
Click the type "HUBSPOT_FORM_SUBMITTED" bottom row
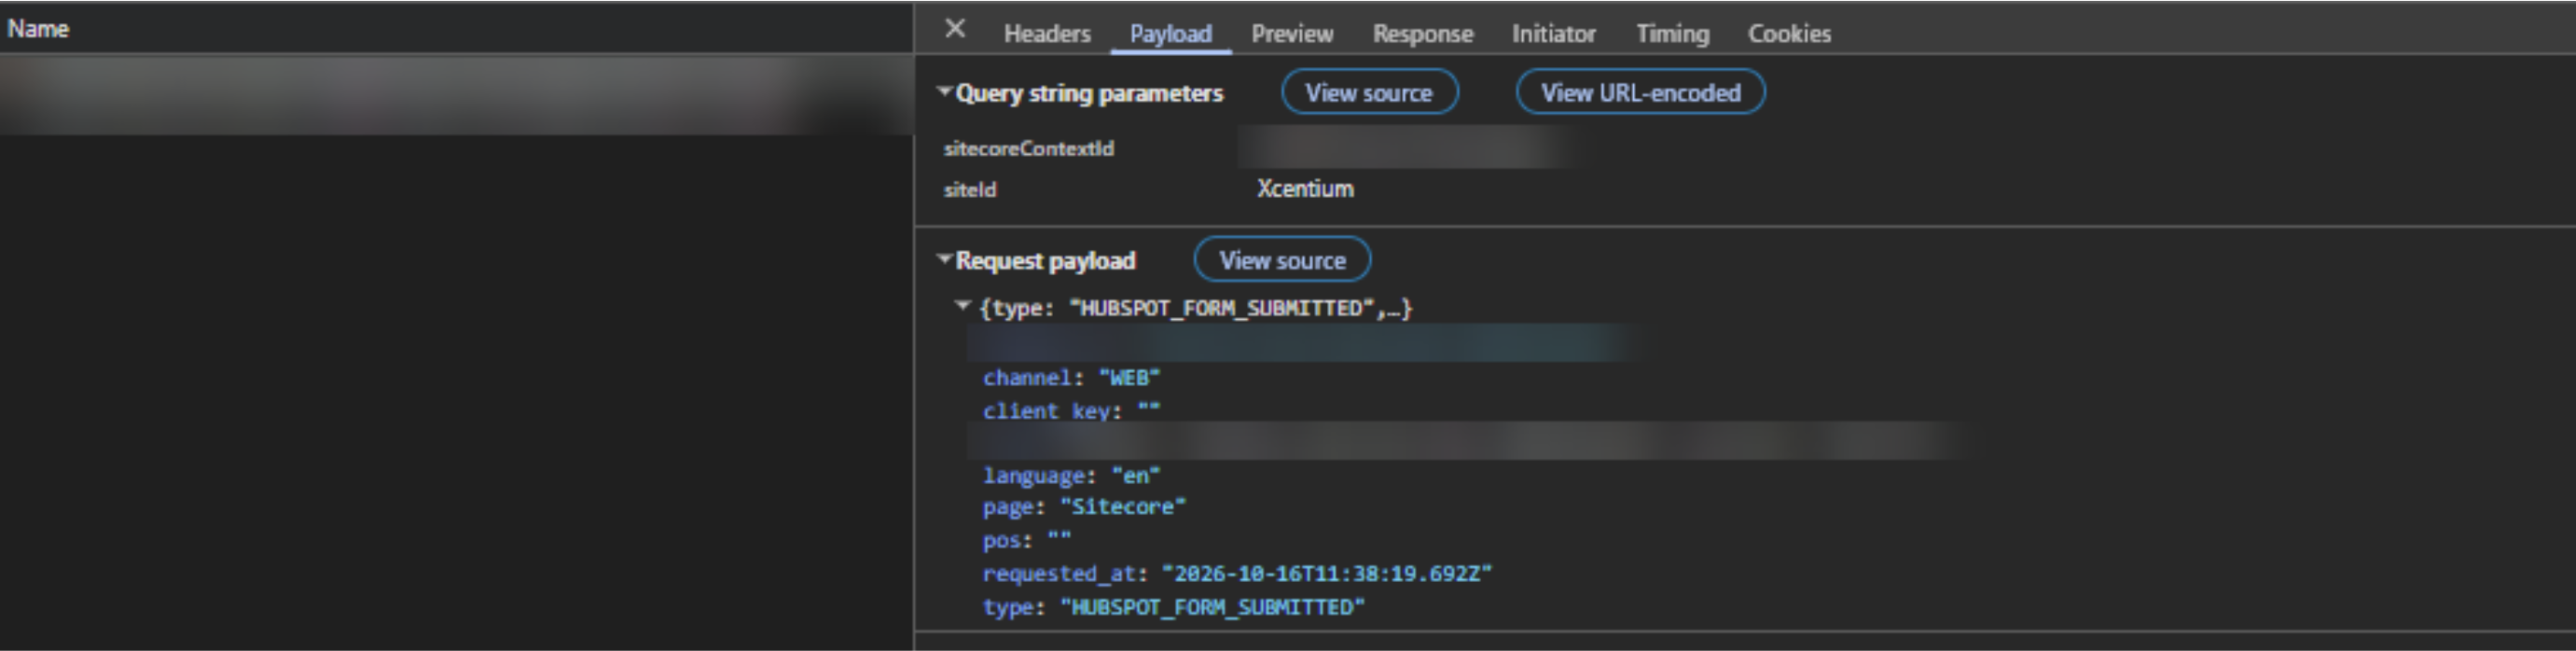pyautogui.click(x=1173, y=607)
